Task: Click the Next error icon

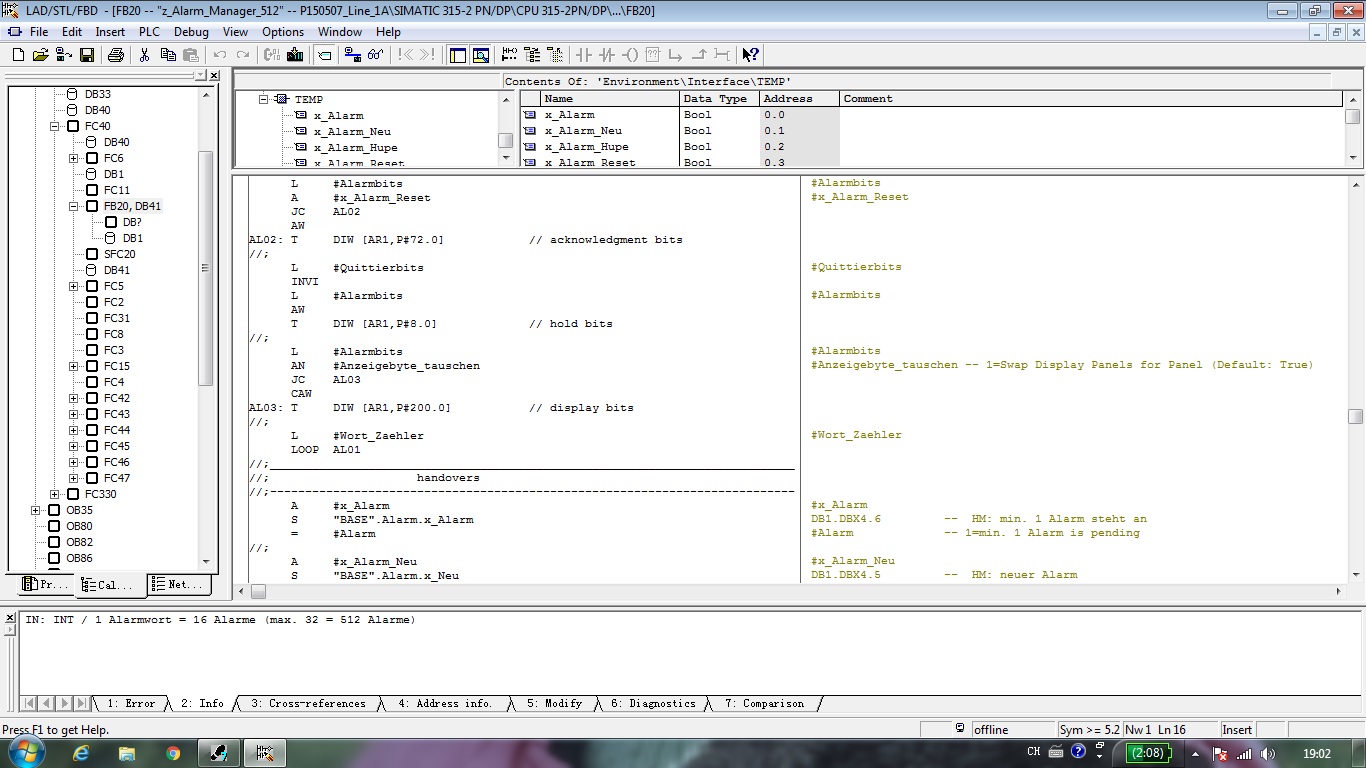Action: pyautogui.click(x=428, y=55)
